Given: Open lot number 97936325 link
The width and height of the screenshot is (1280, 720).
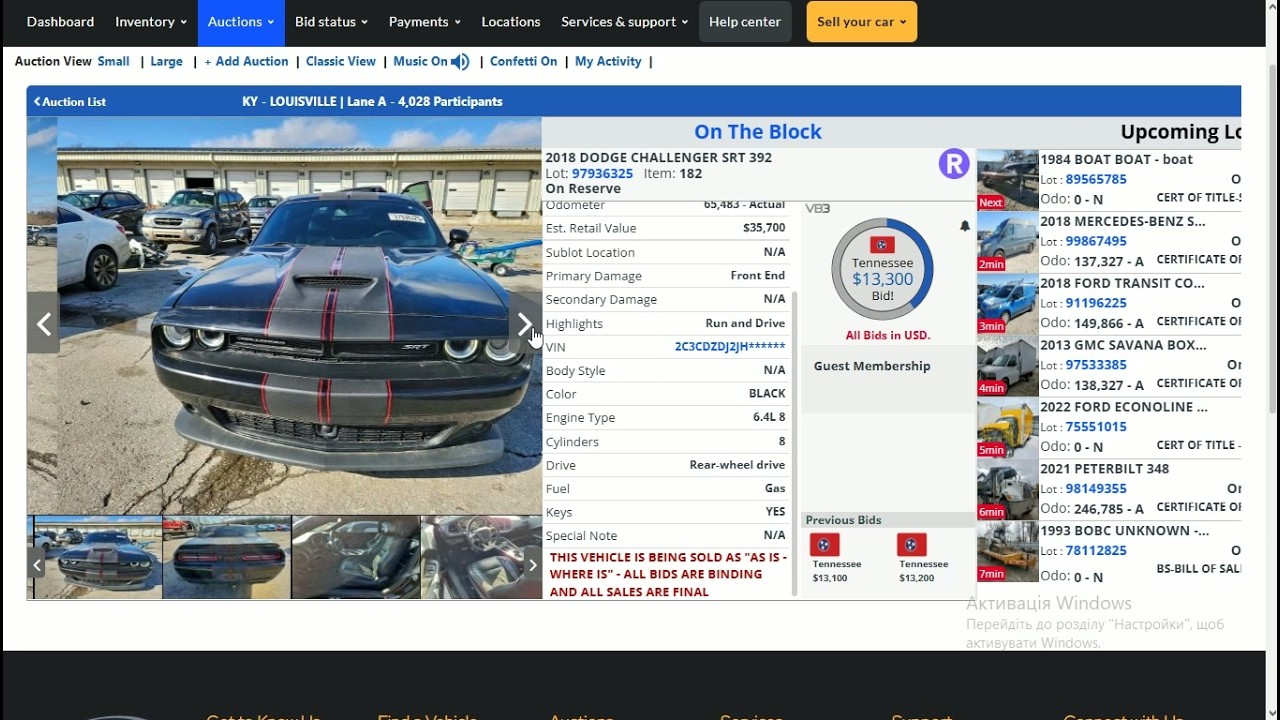Looking at the screenshot, I should click(x=602, y=173).
